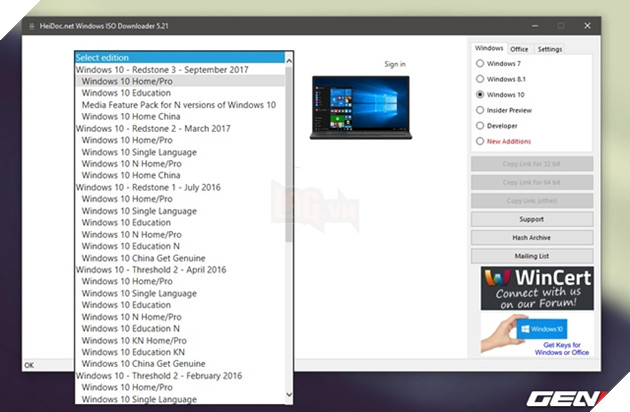Open the Settings tab
Screen dimensions: 630x412
pos(550,49)
